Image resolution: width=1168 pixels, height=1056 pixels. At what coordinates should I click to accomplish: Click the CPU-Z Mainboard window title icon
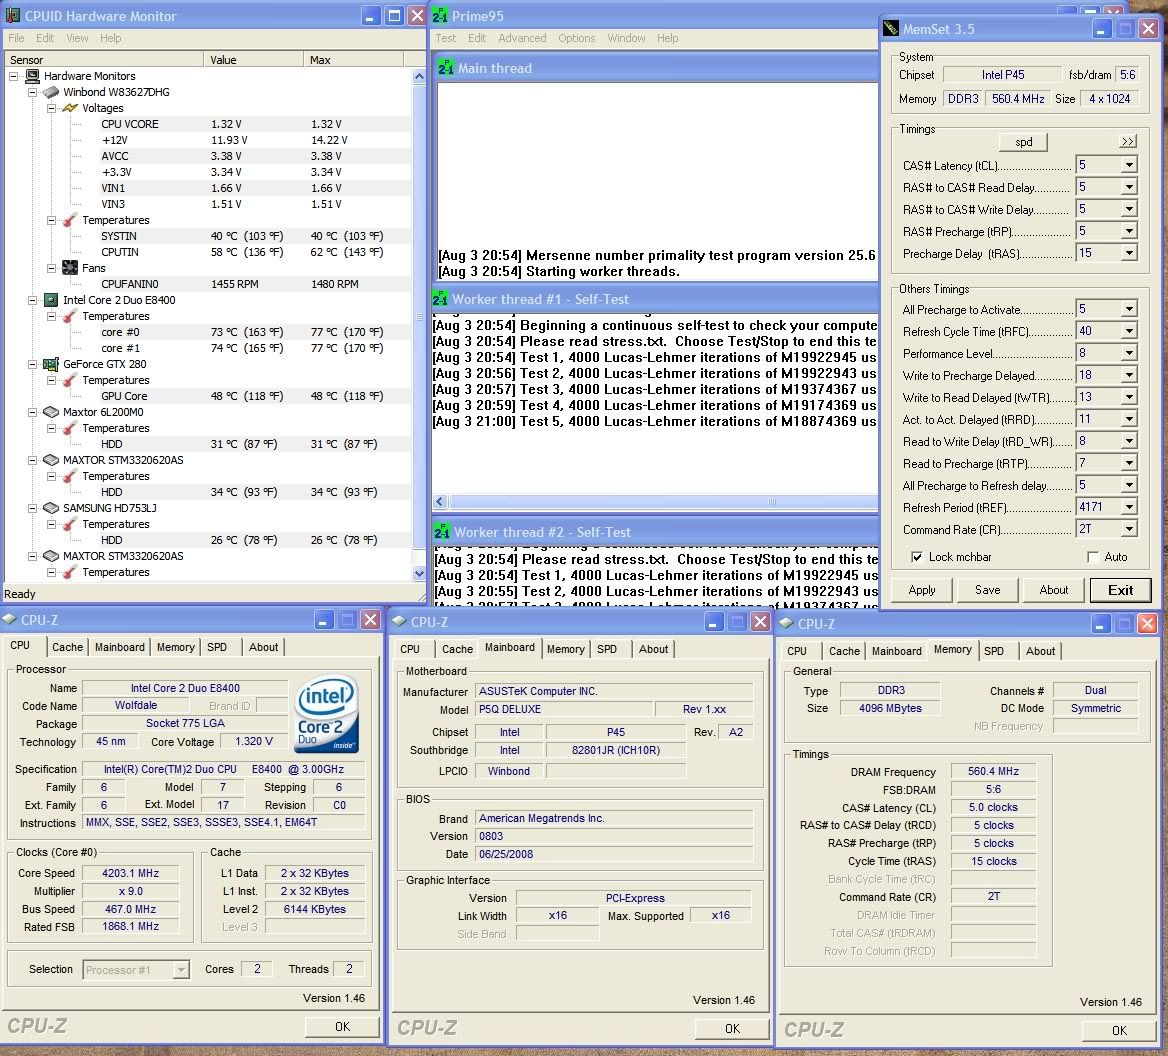pyautogui.click(x=399, y=621)
